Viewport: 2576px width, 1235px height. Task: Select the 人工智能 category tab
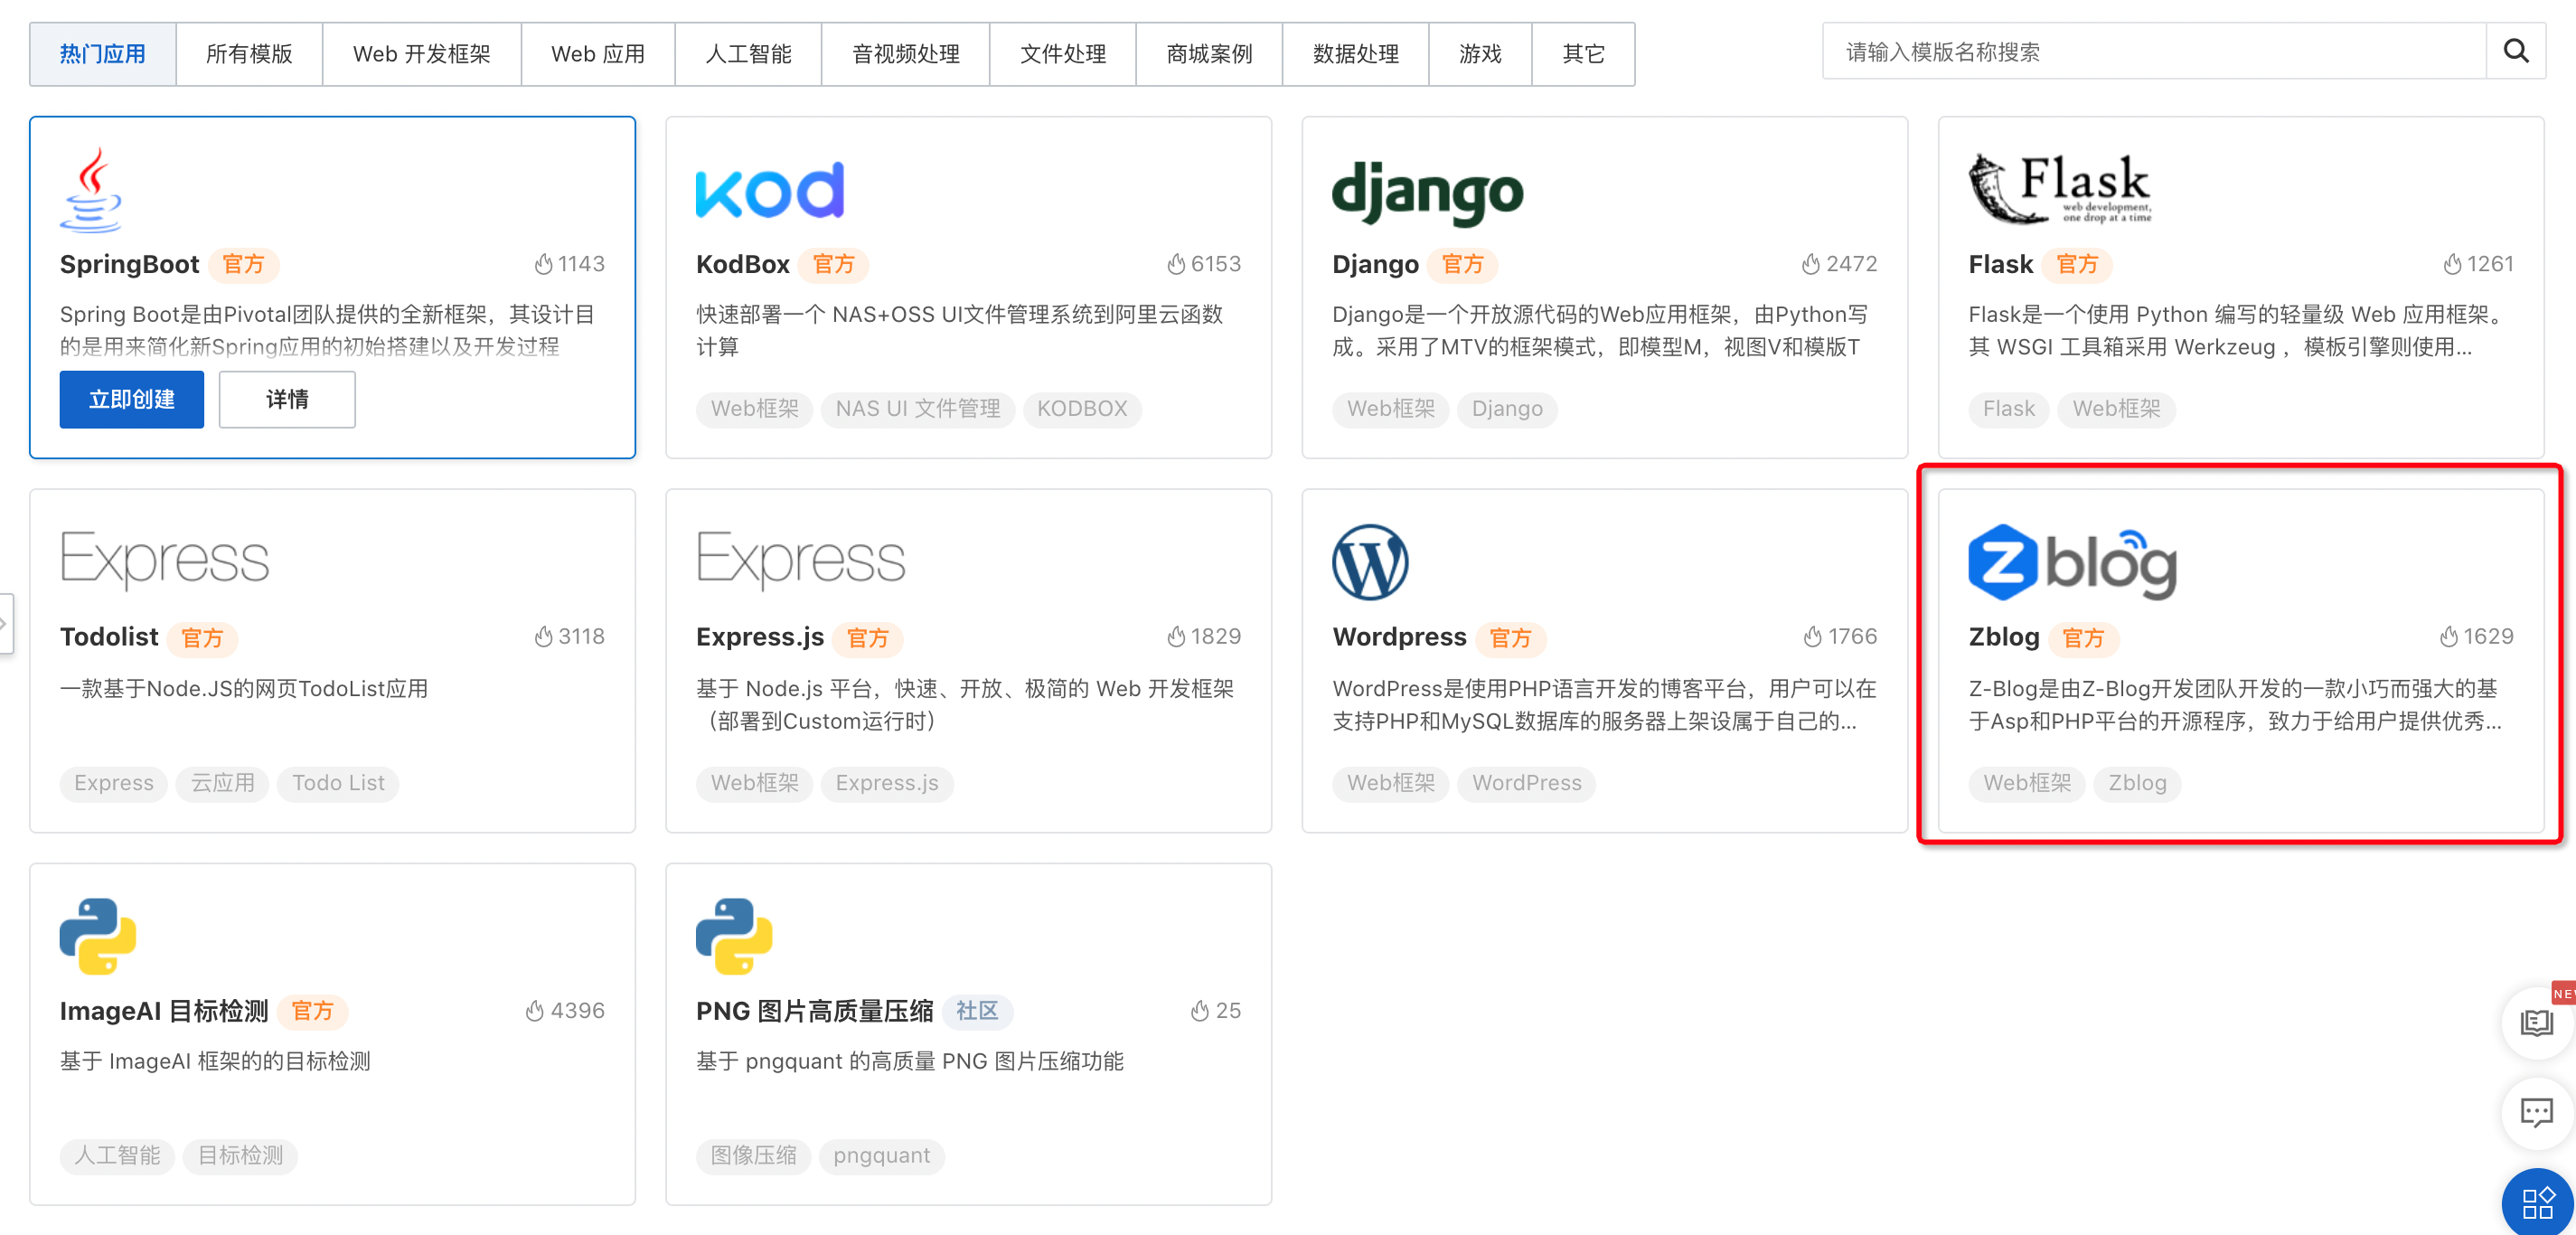point(747,54)
